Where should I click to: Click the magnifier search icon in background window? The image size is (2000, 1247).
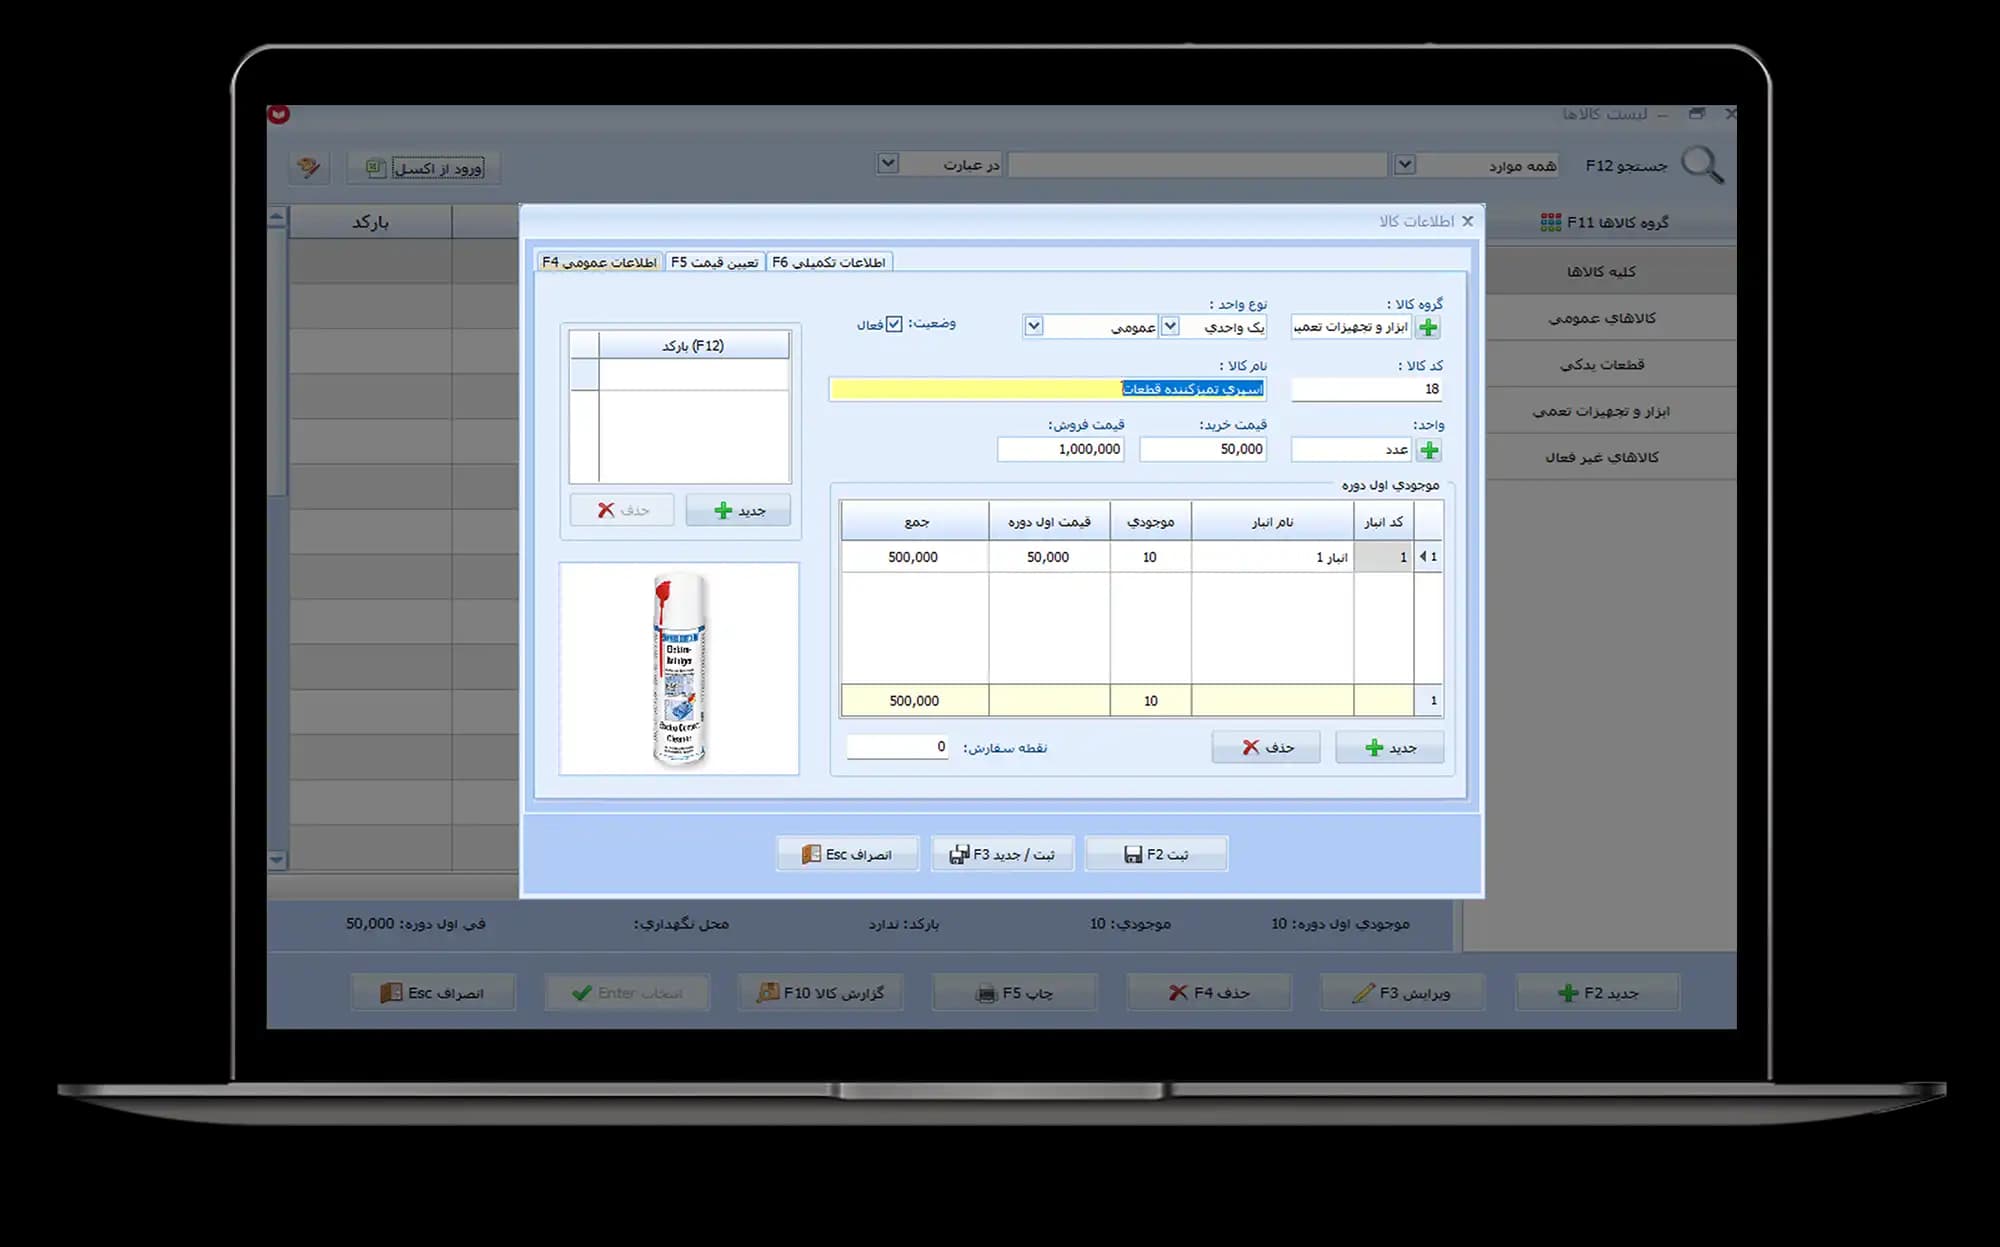coord(1702,165)
